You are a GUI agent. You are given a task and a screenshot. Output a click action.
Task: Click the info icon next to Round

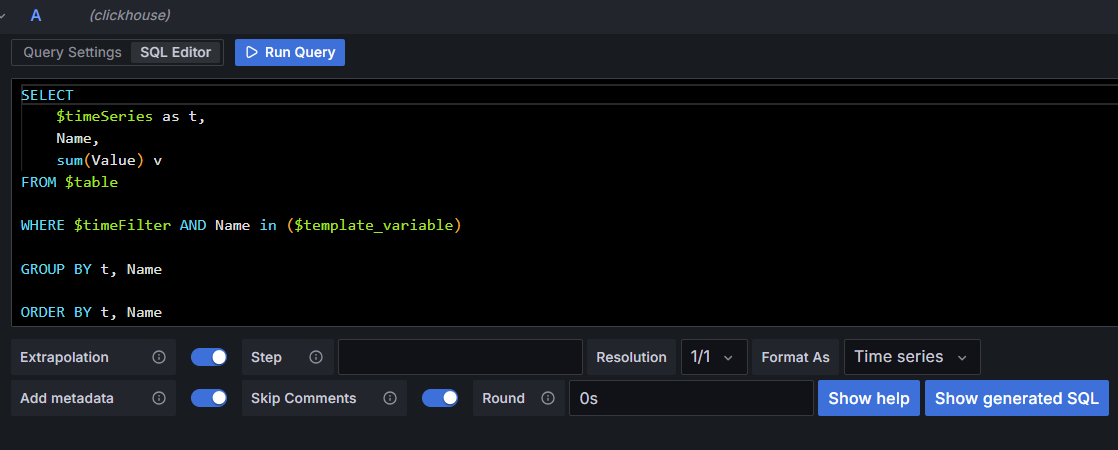click(x=548, y=398)
